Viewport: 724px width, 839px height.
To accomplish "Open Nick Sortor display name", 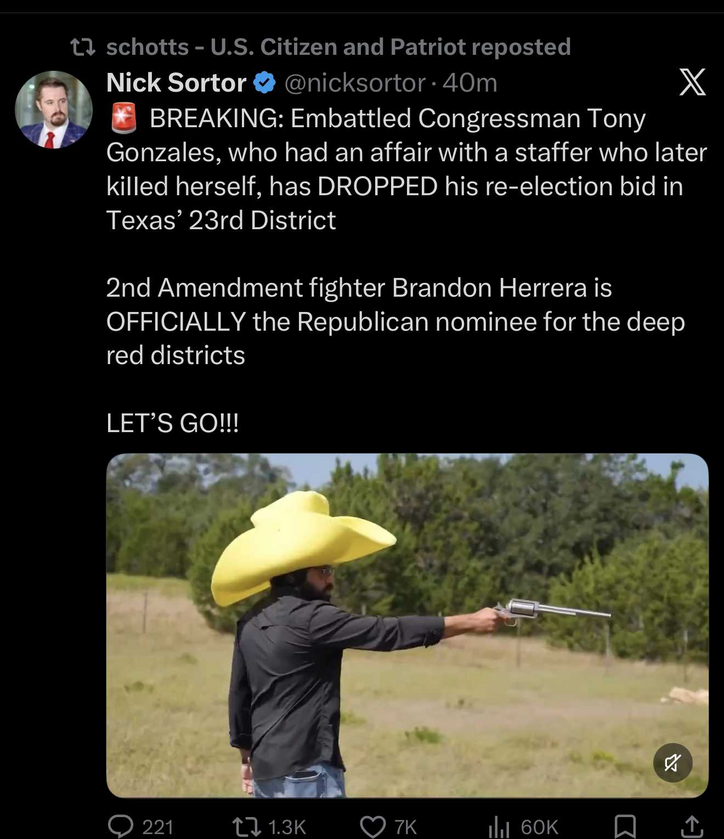I will [176, 83].
